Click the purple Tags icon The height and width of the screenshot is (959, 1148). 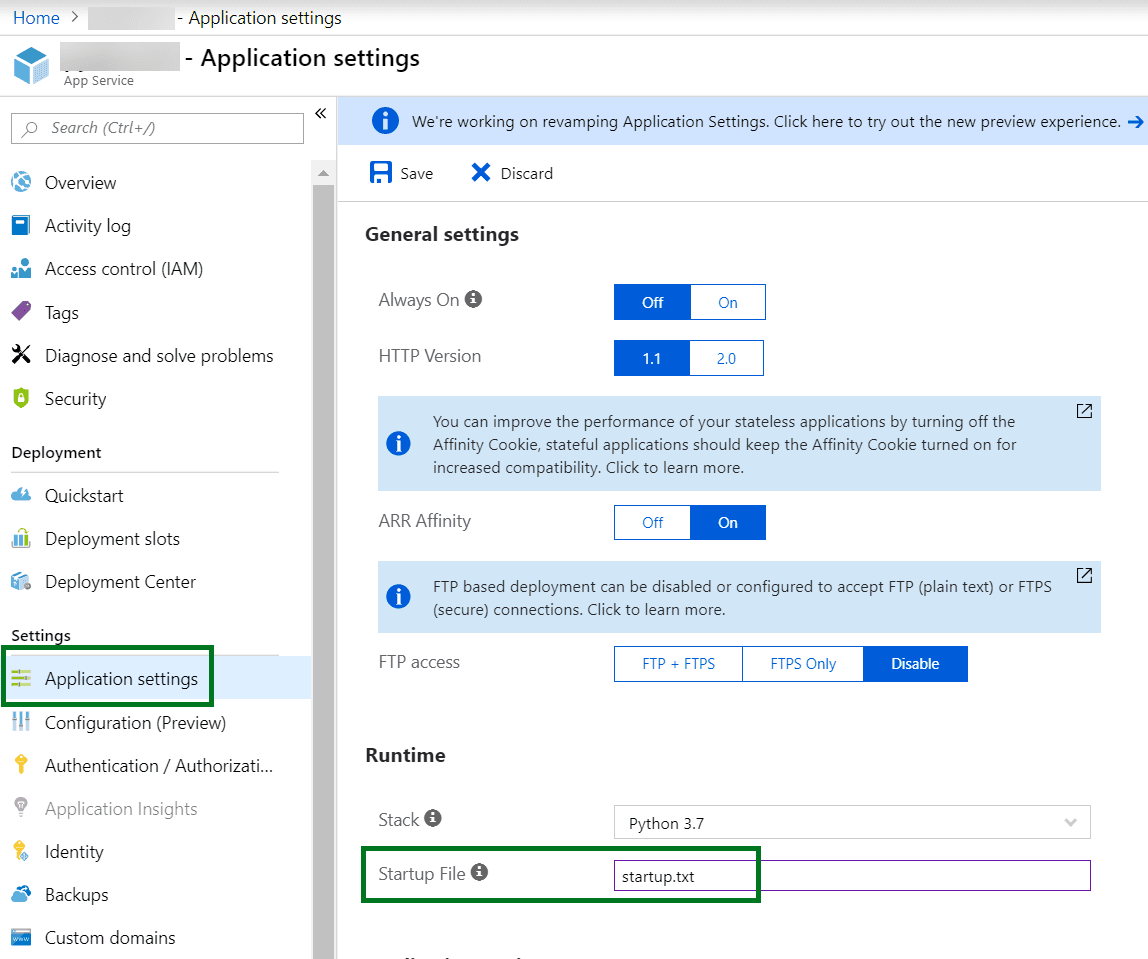[x=21, y=311]
